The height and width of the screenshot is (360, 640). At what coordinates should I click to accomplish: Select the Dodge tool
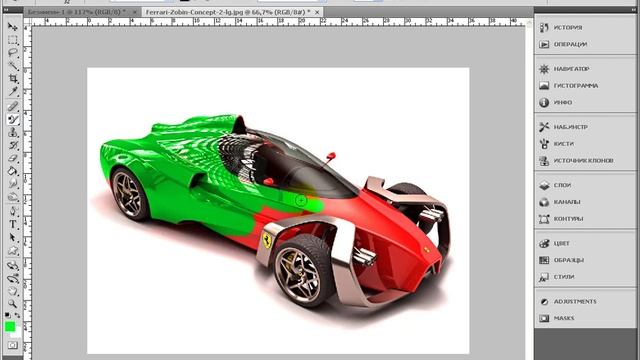tap(13, 197)
